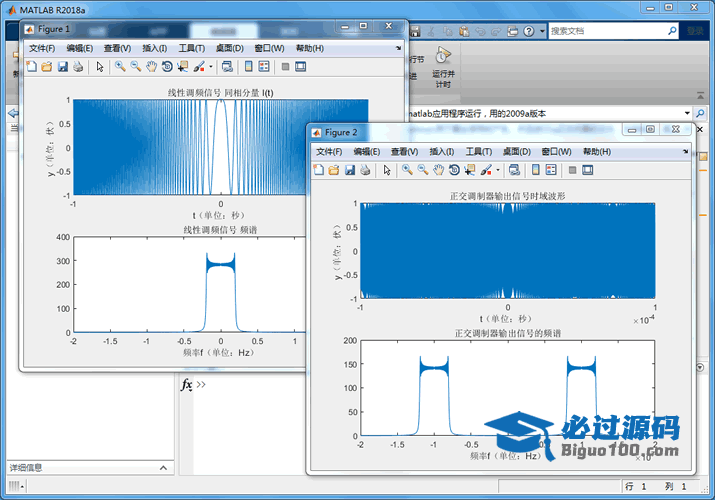Screen dimensions: 715x500
Task: Select Rotate 3D tool in Figure 2
Action: [454, 170]
